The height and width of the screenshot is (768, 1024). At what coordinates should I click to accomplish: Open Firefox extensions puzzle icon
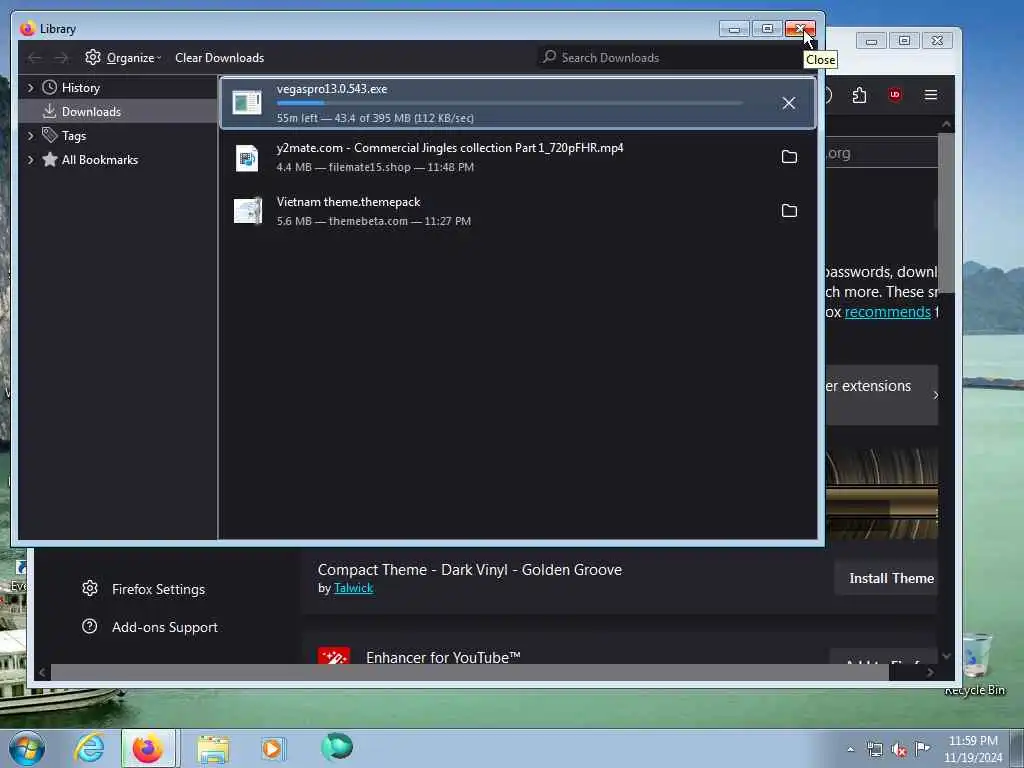[x=859, y=95]
